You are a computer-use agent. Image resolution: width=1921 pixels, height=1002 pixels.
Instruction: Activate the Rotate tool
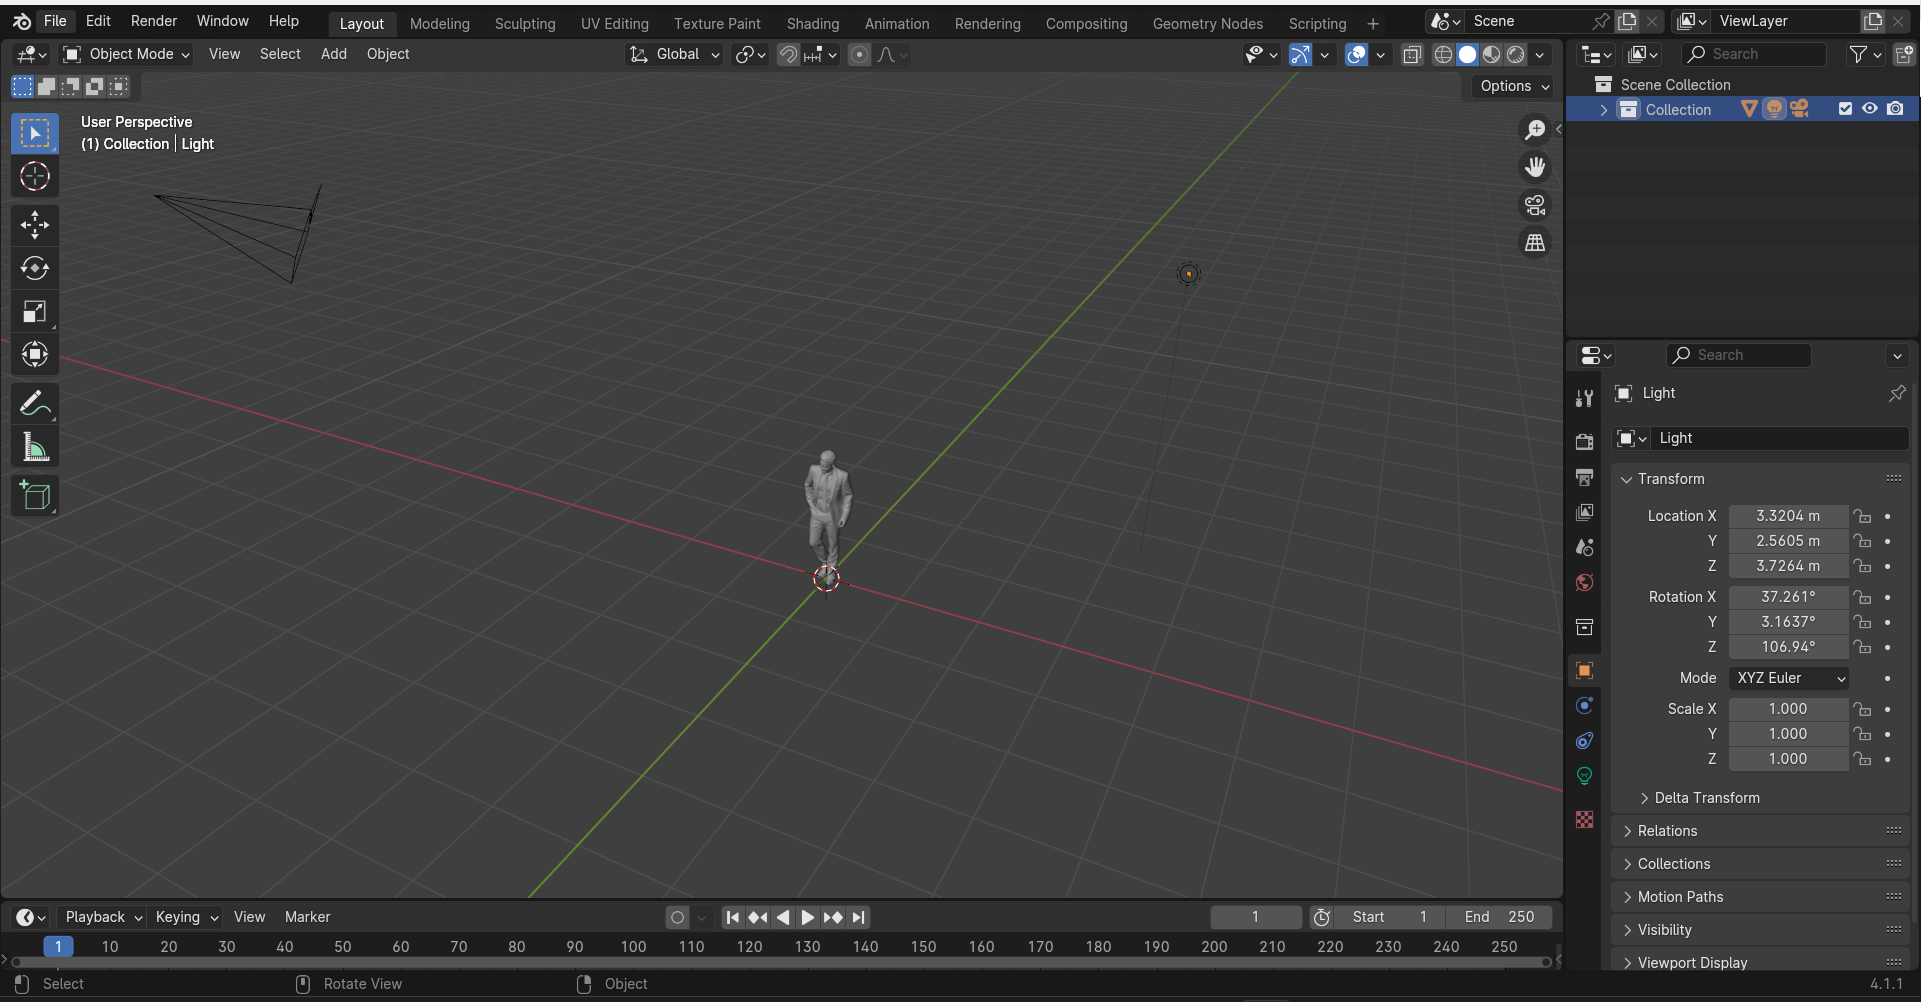(35, 268)
